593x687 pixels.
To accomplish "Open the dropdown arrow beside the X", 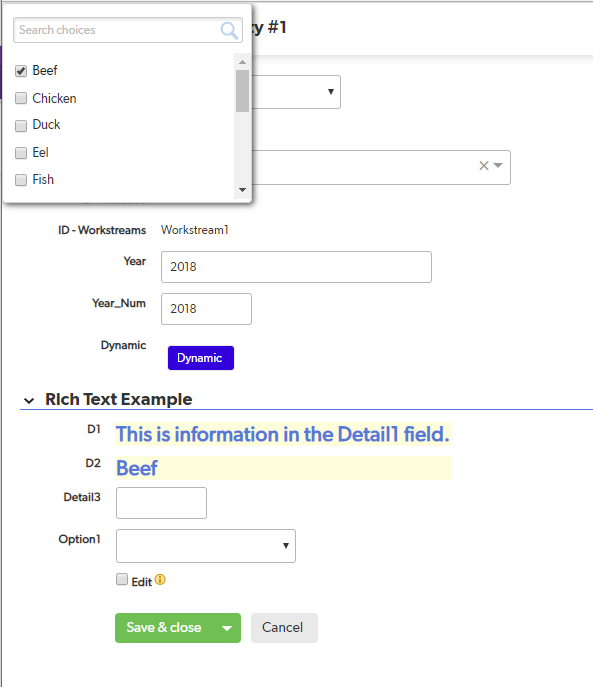I will [498, 166].
